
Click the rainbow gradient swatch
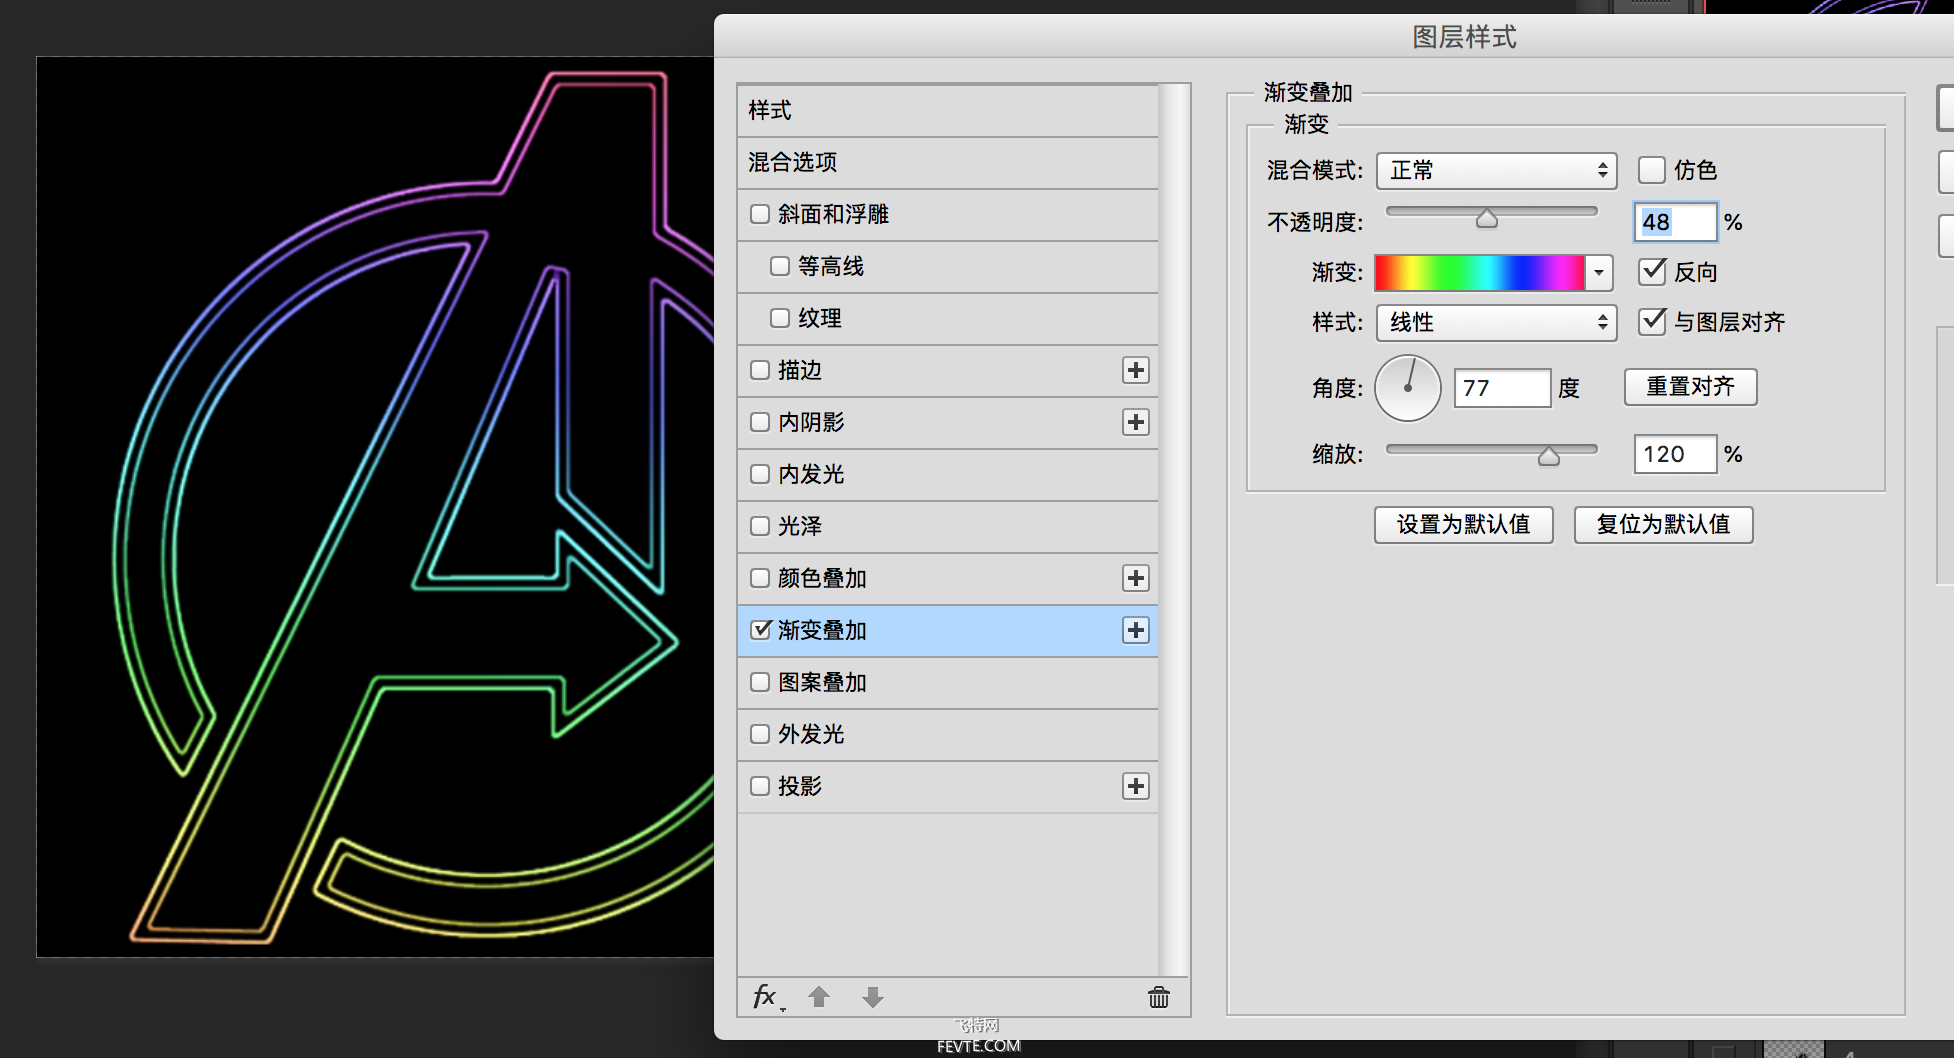1479,272
